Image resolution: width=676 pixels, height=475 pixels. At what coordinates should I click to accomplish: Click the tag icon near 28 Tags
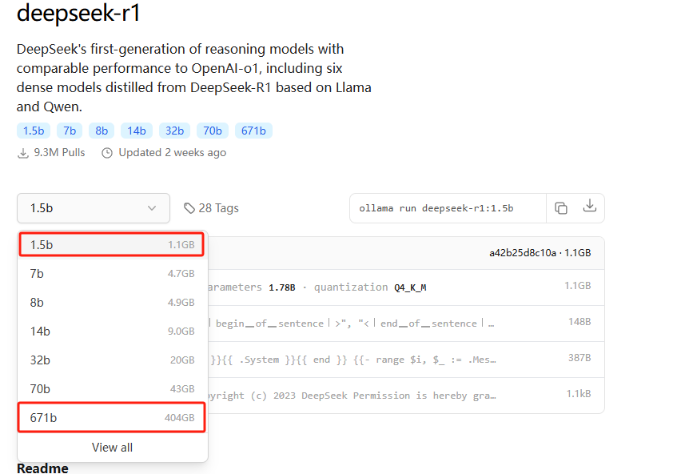pos(190,208)
